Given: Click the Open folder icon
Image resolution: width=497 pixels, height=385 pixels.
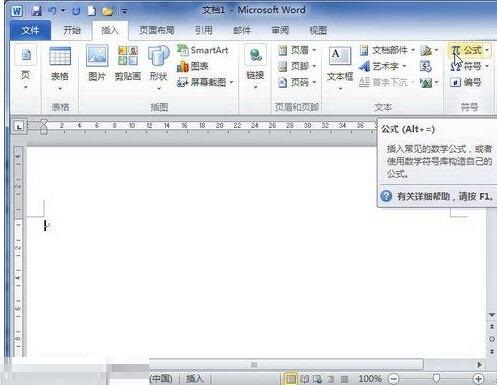Looking at the screenshot, I should (107, 12).
